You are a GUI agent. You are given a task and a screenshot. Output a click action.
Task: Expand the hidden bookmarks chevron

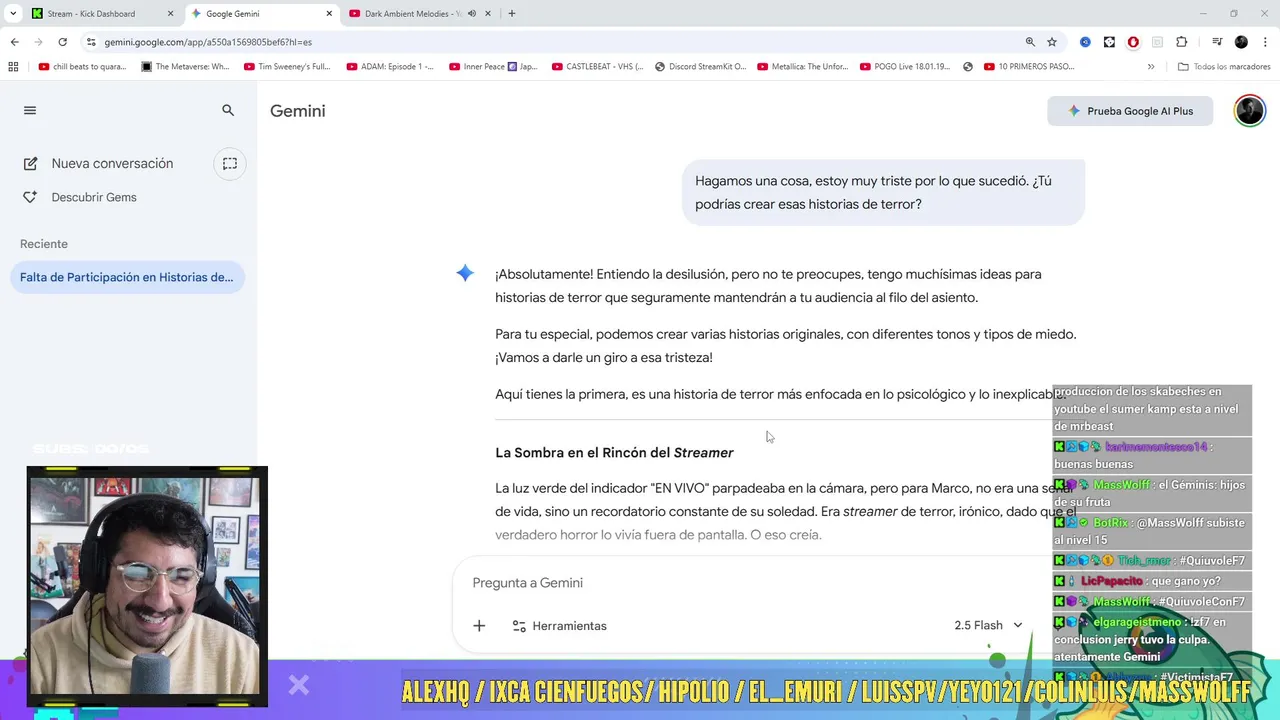(x=1151, y=67)
